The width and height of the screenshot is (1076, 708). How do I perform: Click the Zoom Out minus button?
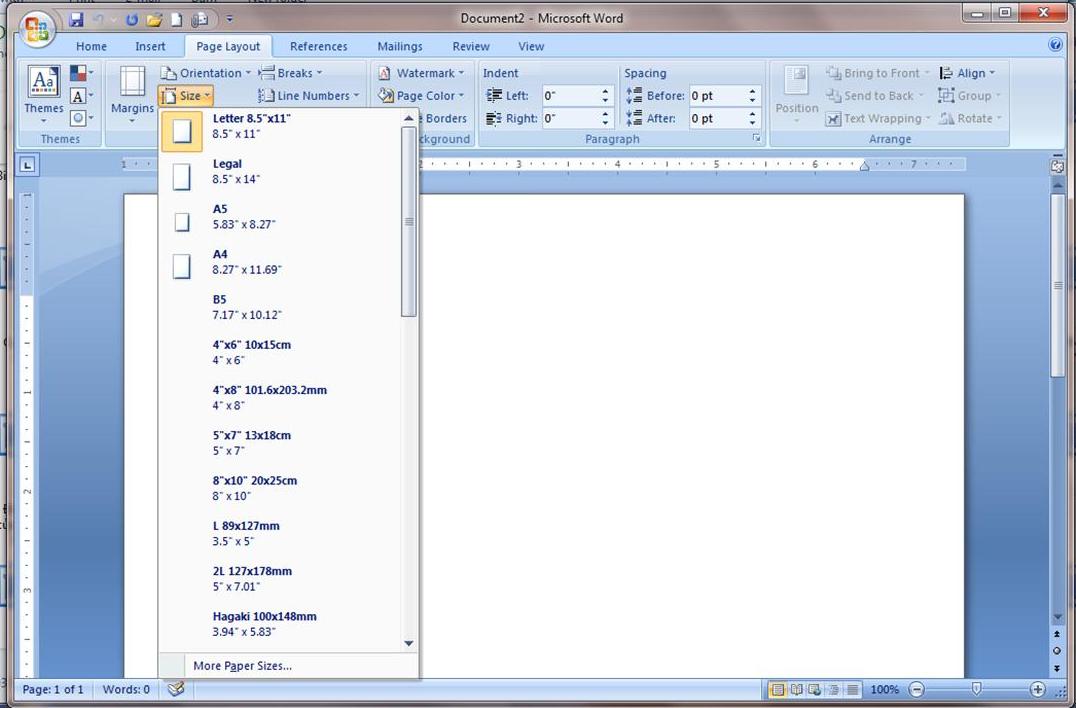(x=916, y=689)
